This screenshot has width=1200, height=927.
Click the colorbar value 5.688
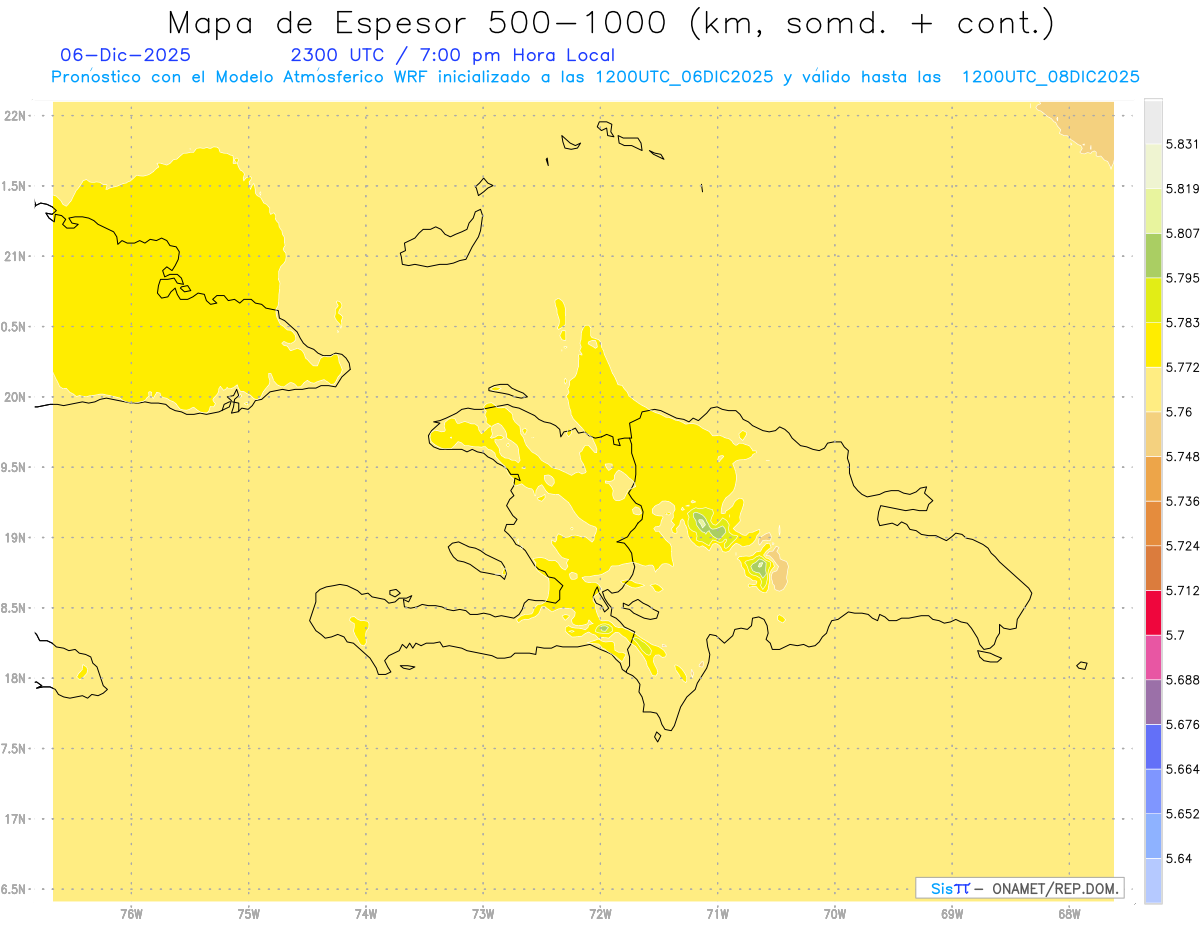click(1182, 680)
